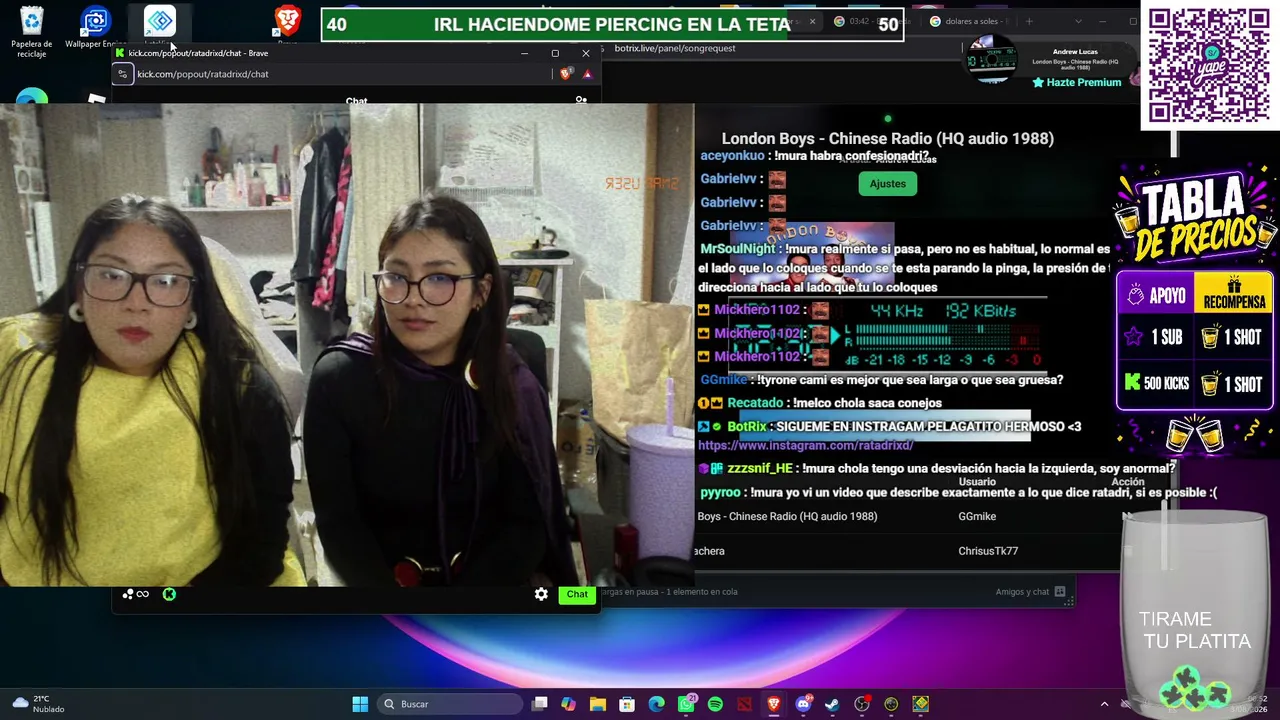Open the Wallpaper Engine desktop shortcut
1280x720 pixels.
click(x=95, y=28)
